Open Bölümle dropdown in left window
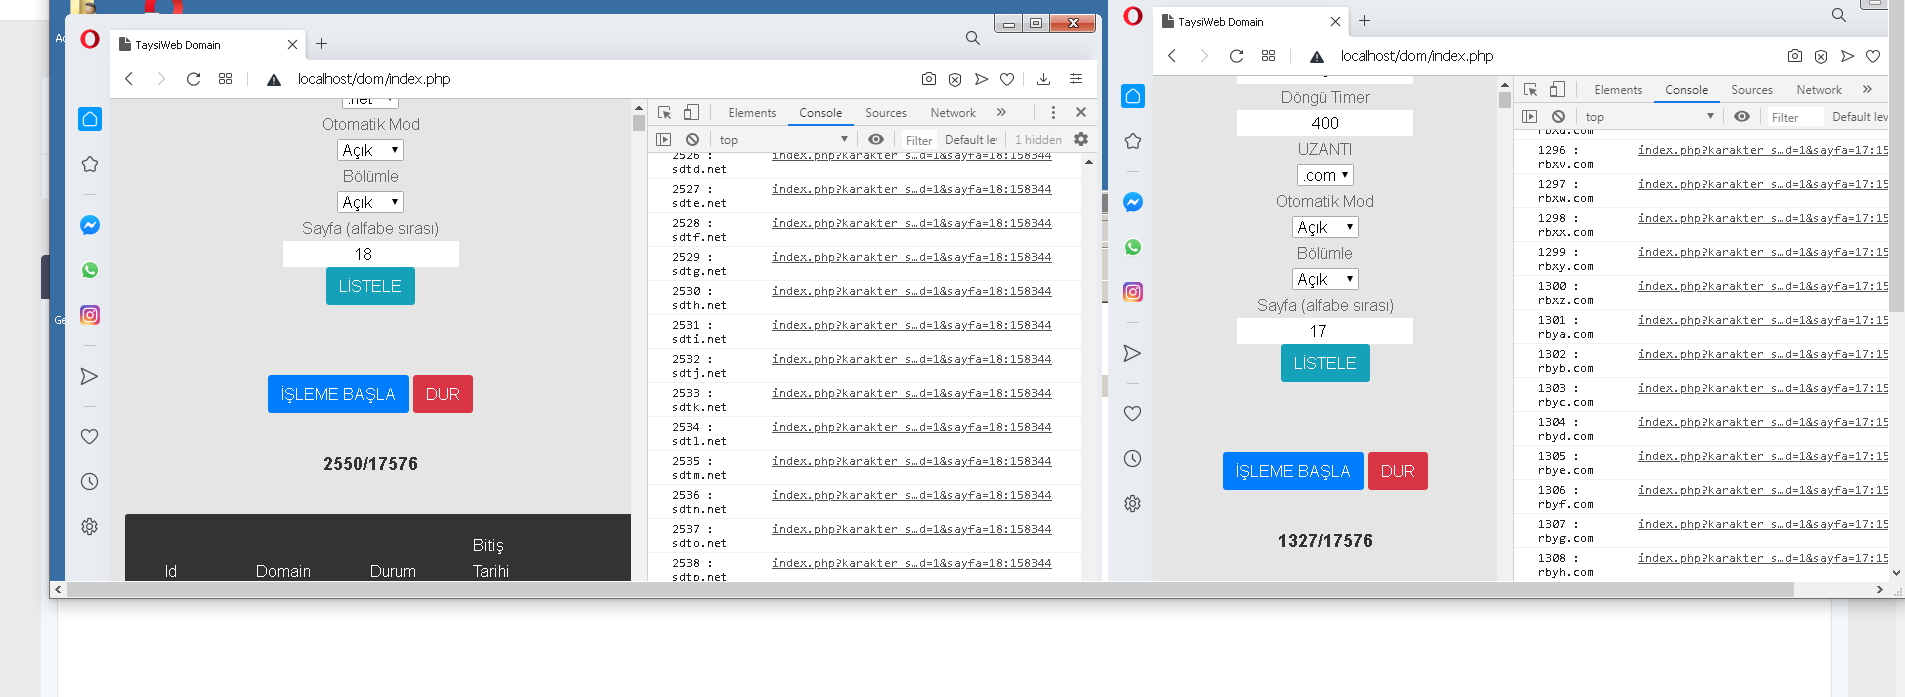The image size is (1905, 697). [370, 202]
